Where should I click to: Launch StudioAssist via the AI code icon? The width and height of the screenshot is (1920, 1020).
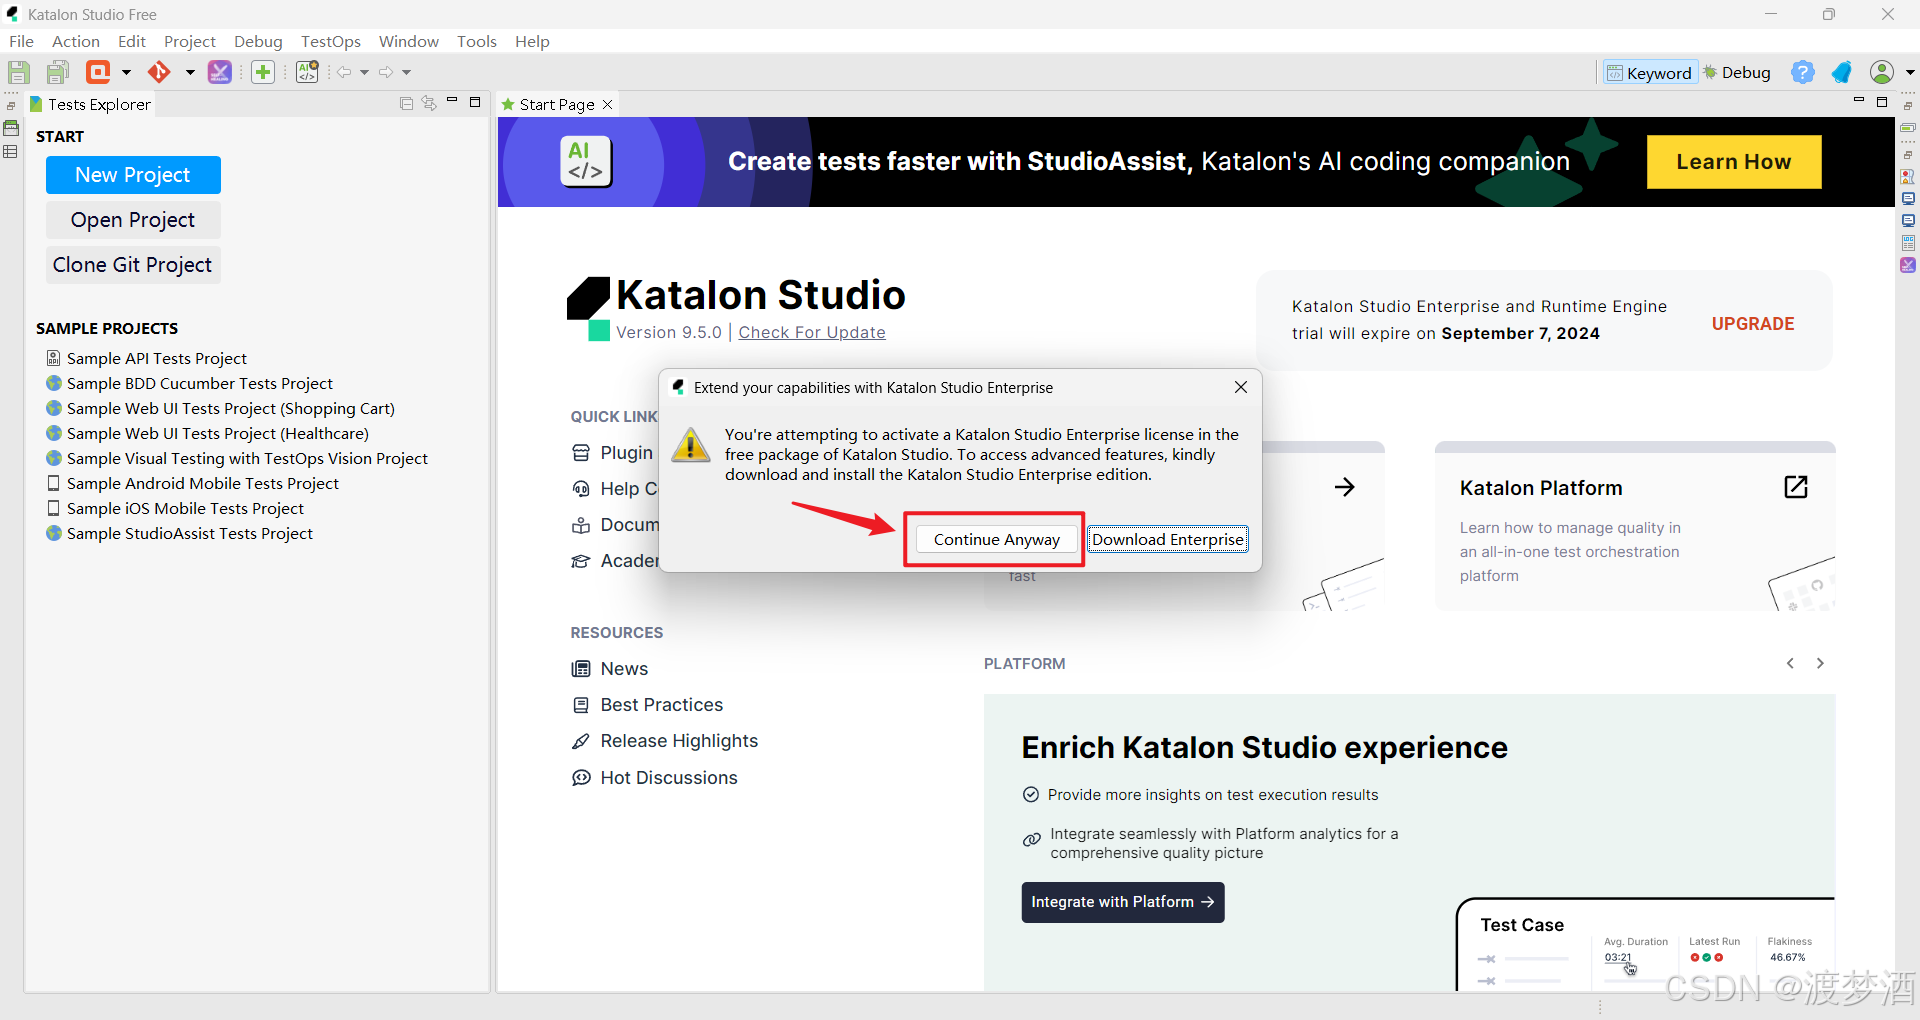[307, 71]
